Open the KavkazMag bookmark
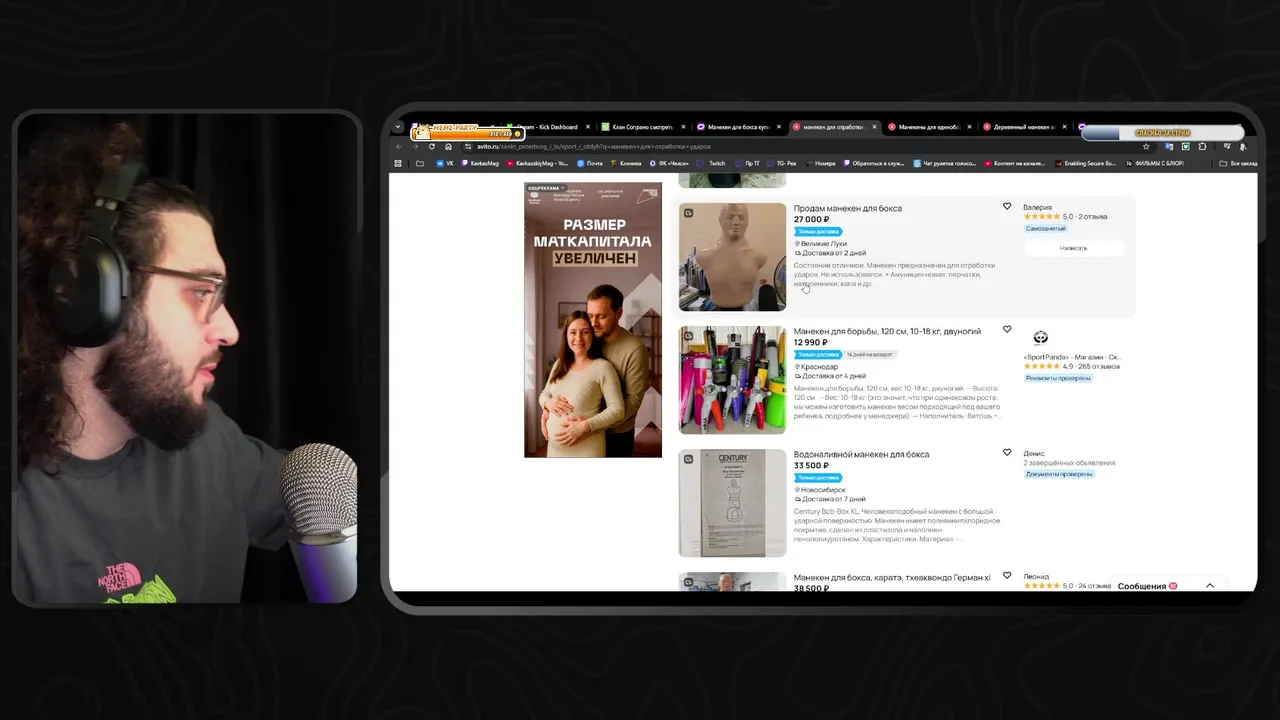1280x720 pixels. [x=479, y=163]
